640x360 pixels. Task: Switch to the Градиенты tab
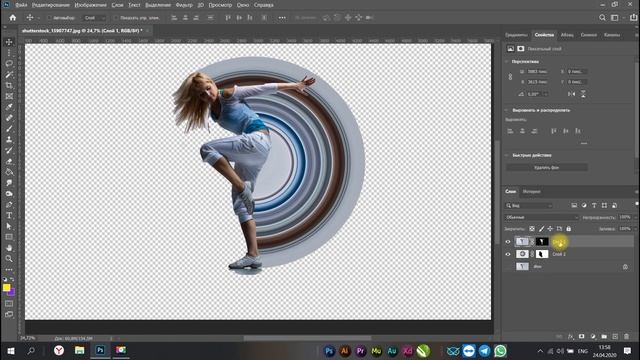coord(516,35)
